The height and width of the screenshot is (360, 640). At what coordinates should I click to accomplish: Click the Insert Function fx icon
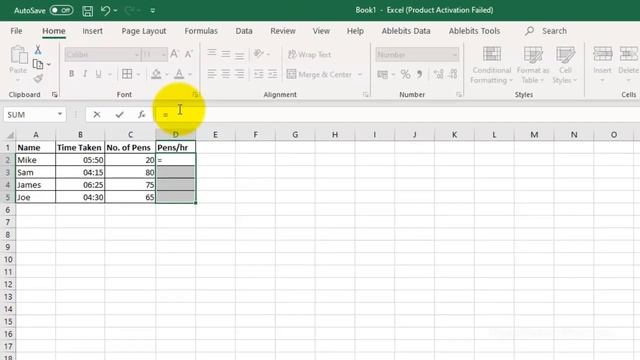pyautogui.click(x=142, y=115)
